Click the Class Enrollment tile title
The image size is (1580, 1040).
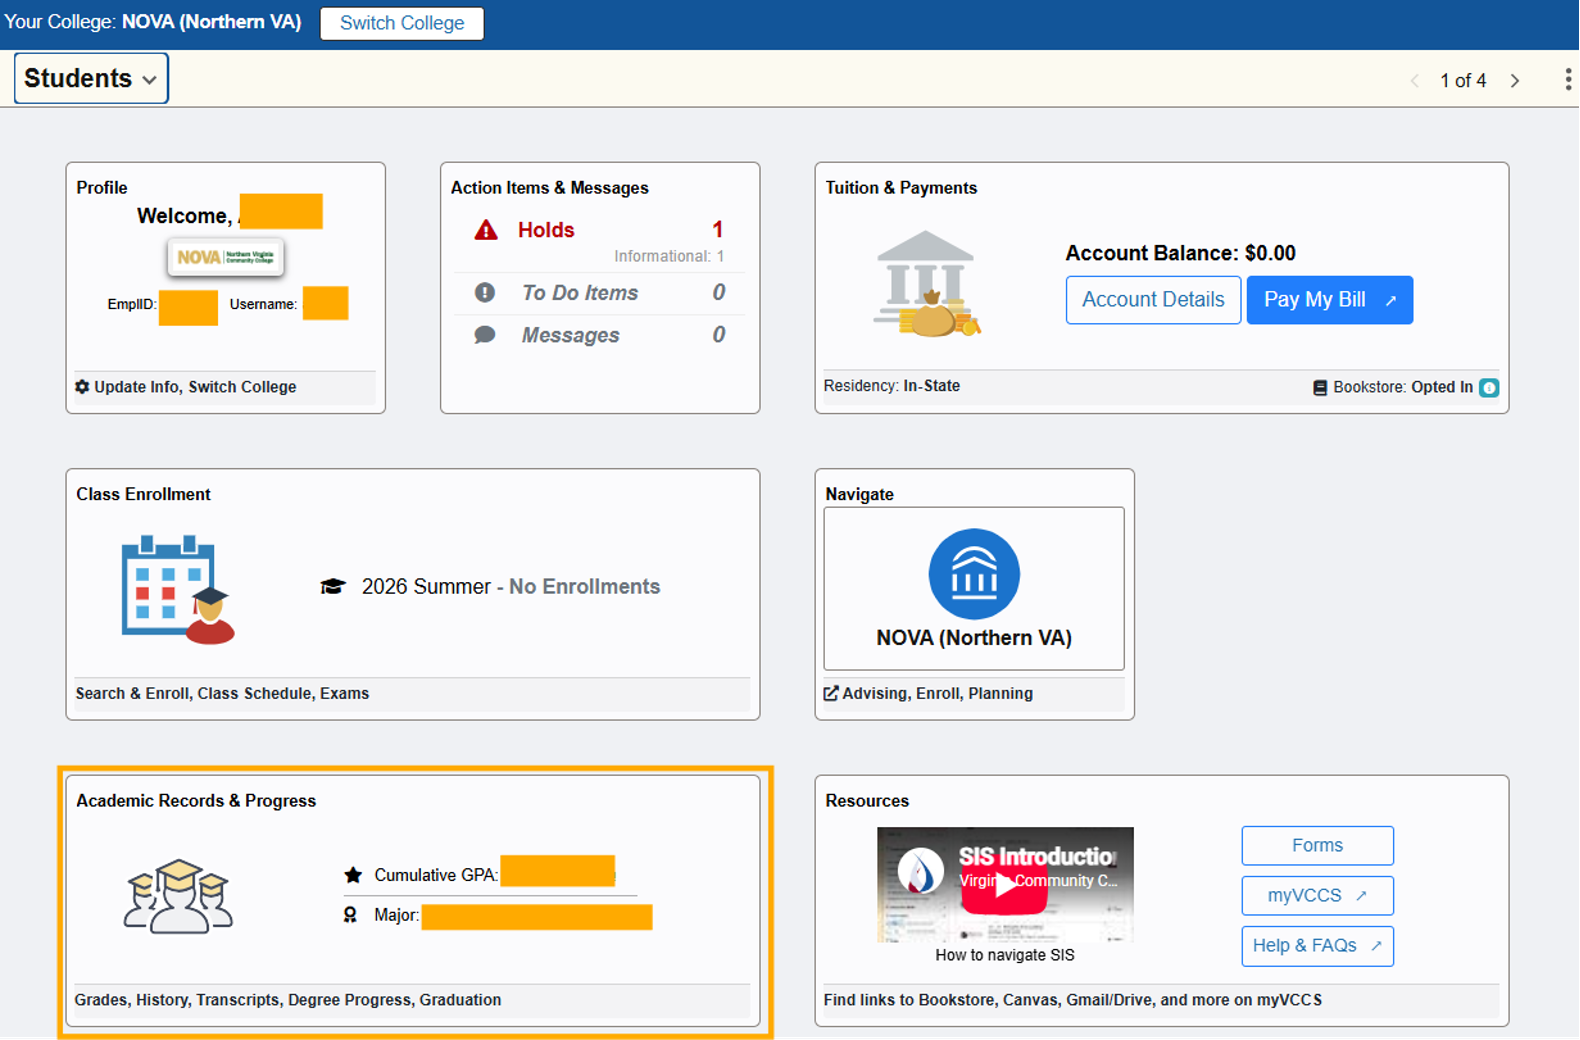pyautogui.click(x=143, y=494)
